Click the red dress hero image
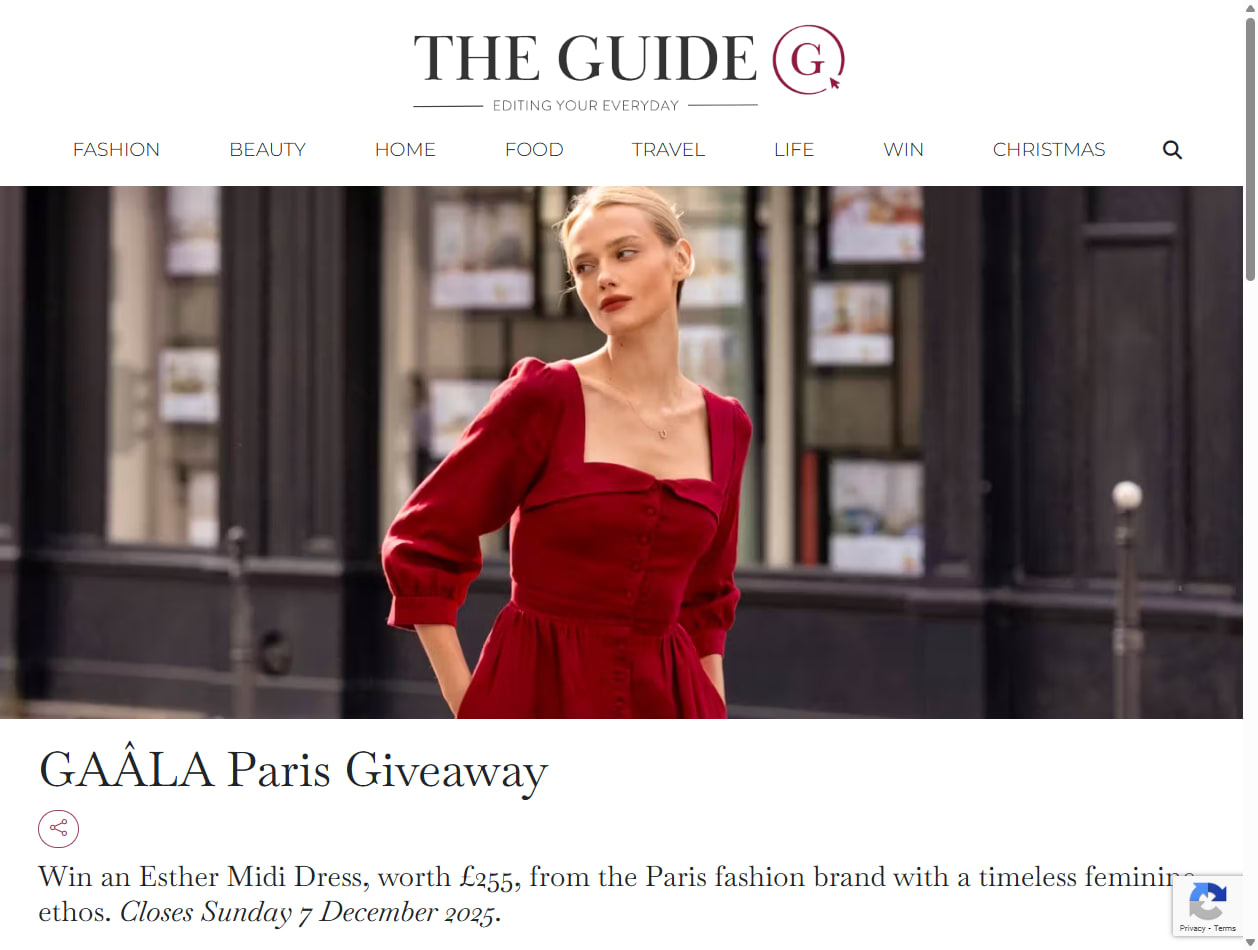 (621, 452)
